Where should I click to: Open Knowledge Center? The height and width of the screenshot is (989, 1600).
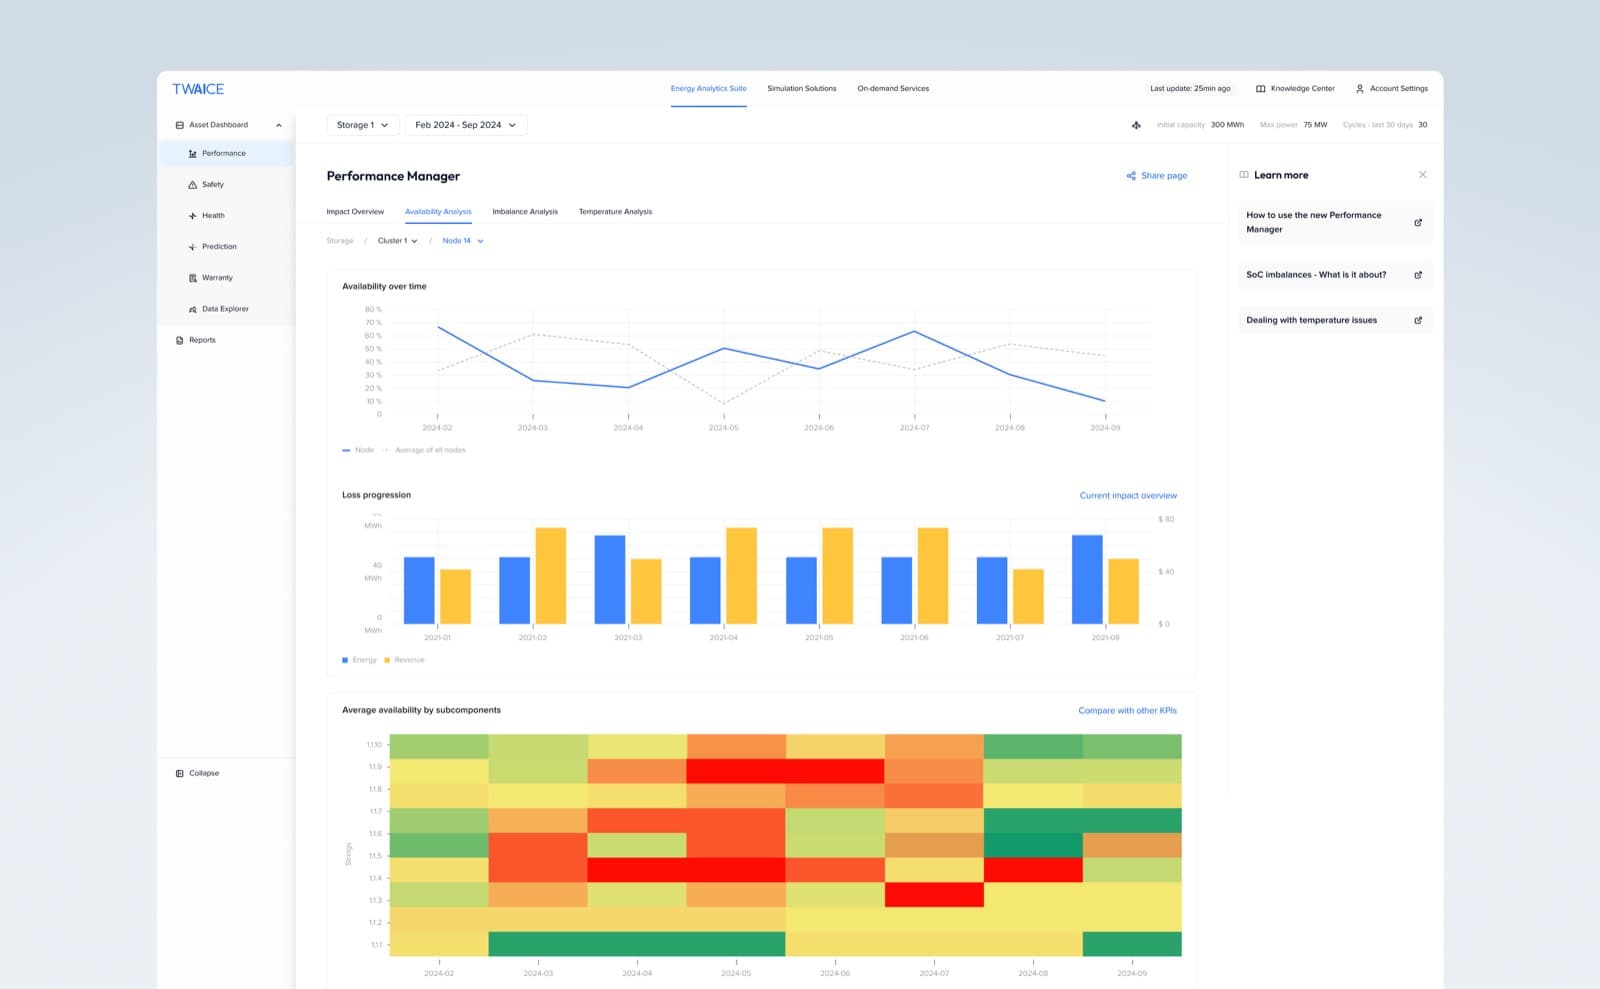1295,89
